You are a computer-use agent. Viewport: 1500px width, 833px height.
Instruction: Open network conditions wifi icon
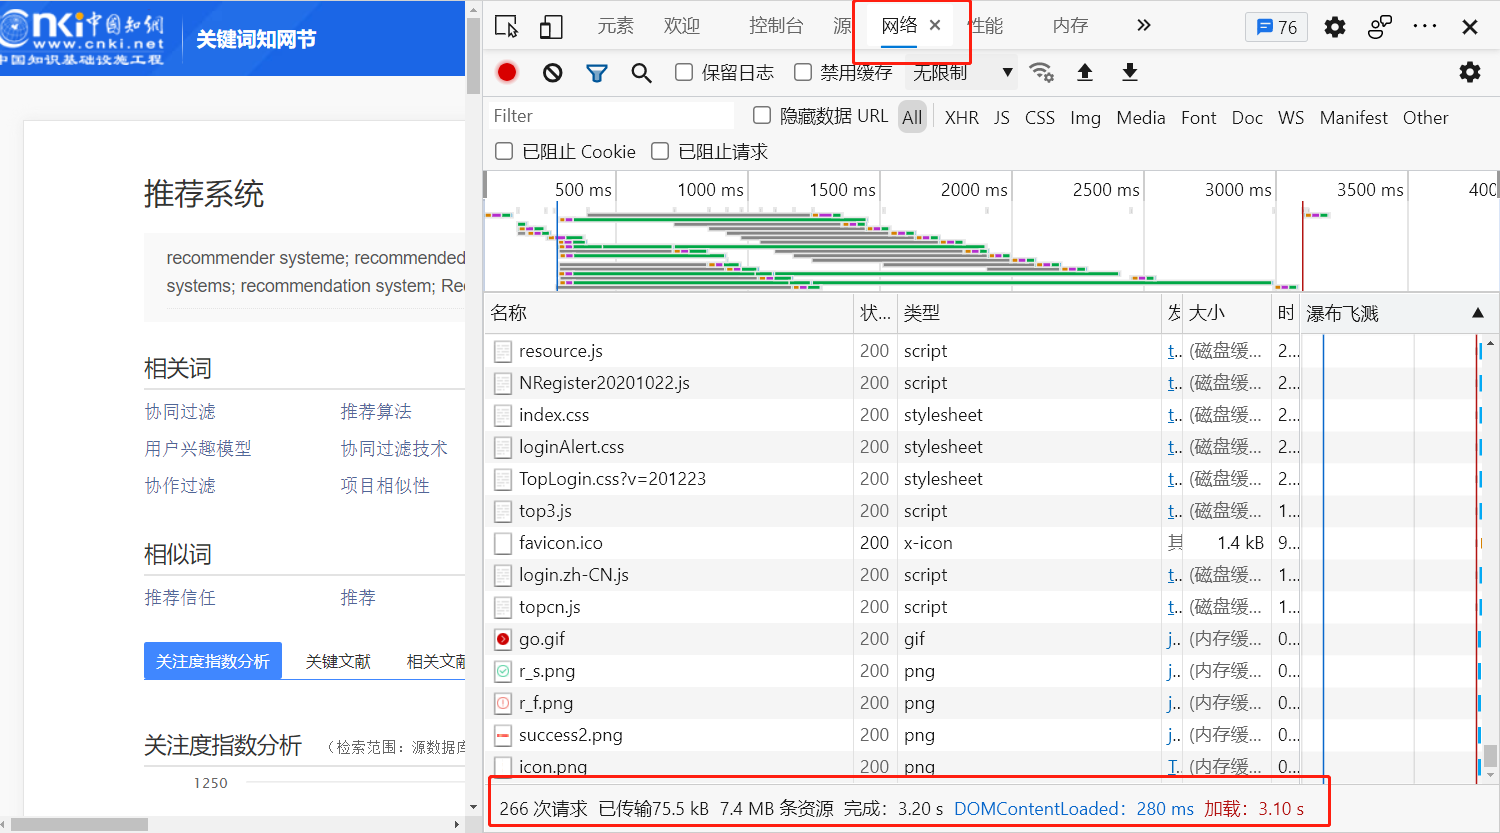[x=1041, y=72]
